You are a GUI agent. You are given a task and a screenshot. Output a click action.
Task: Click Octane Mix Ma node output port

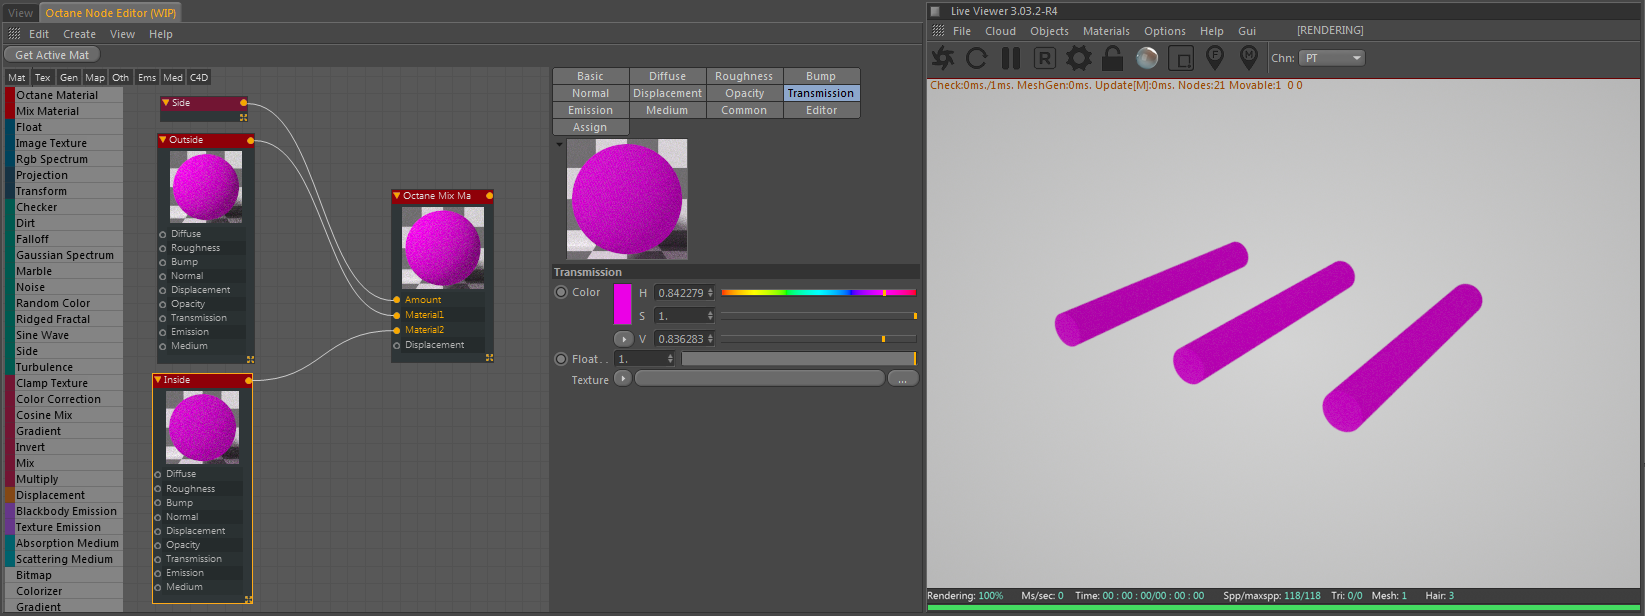[489, 196]
